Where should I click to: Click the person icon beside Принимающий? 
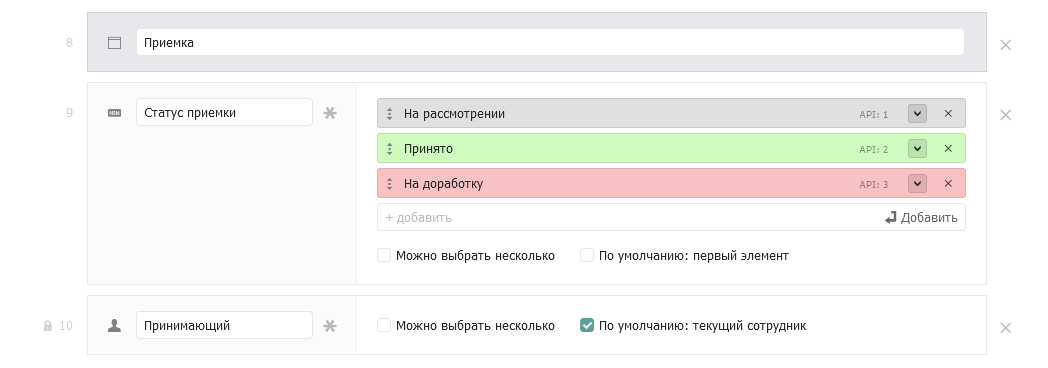click(x=115, y=326)
